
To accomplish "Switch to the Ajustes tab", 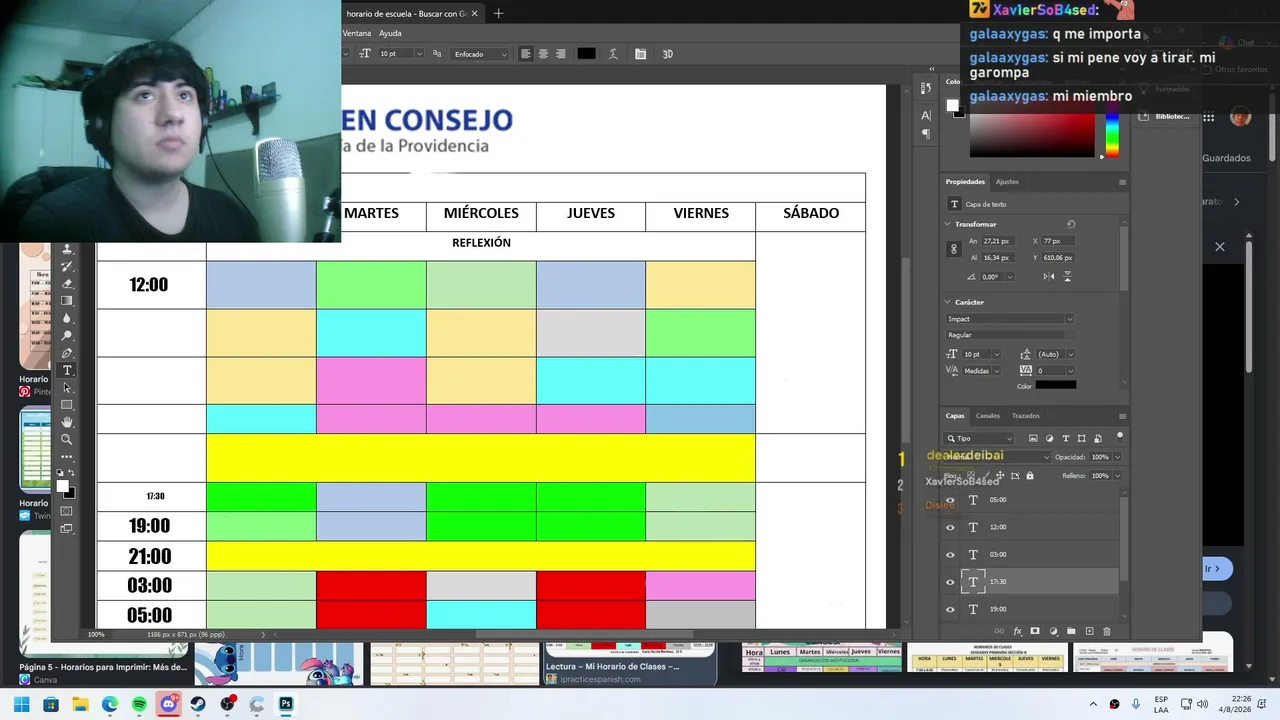I will [1007, 182].
